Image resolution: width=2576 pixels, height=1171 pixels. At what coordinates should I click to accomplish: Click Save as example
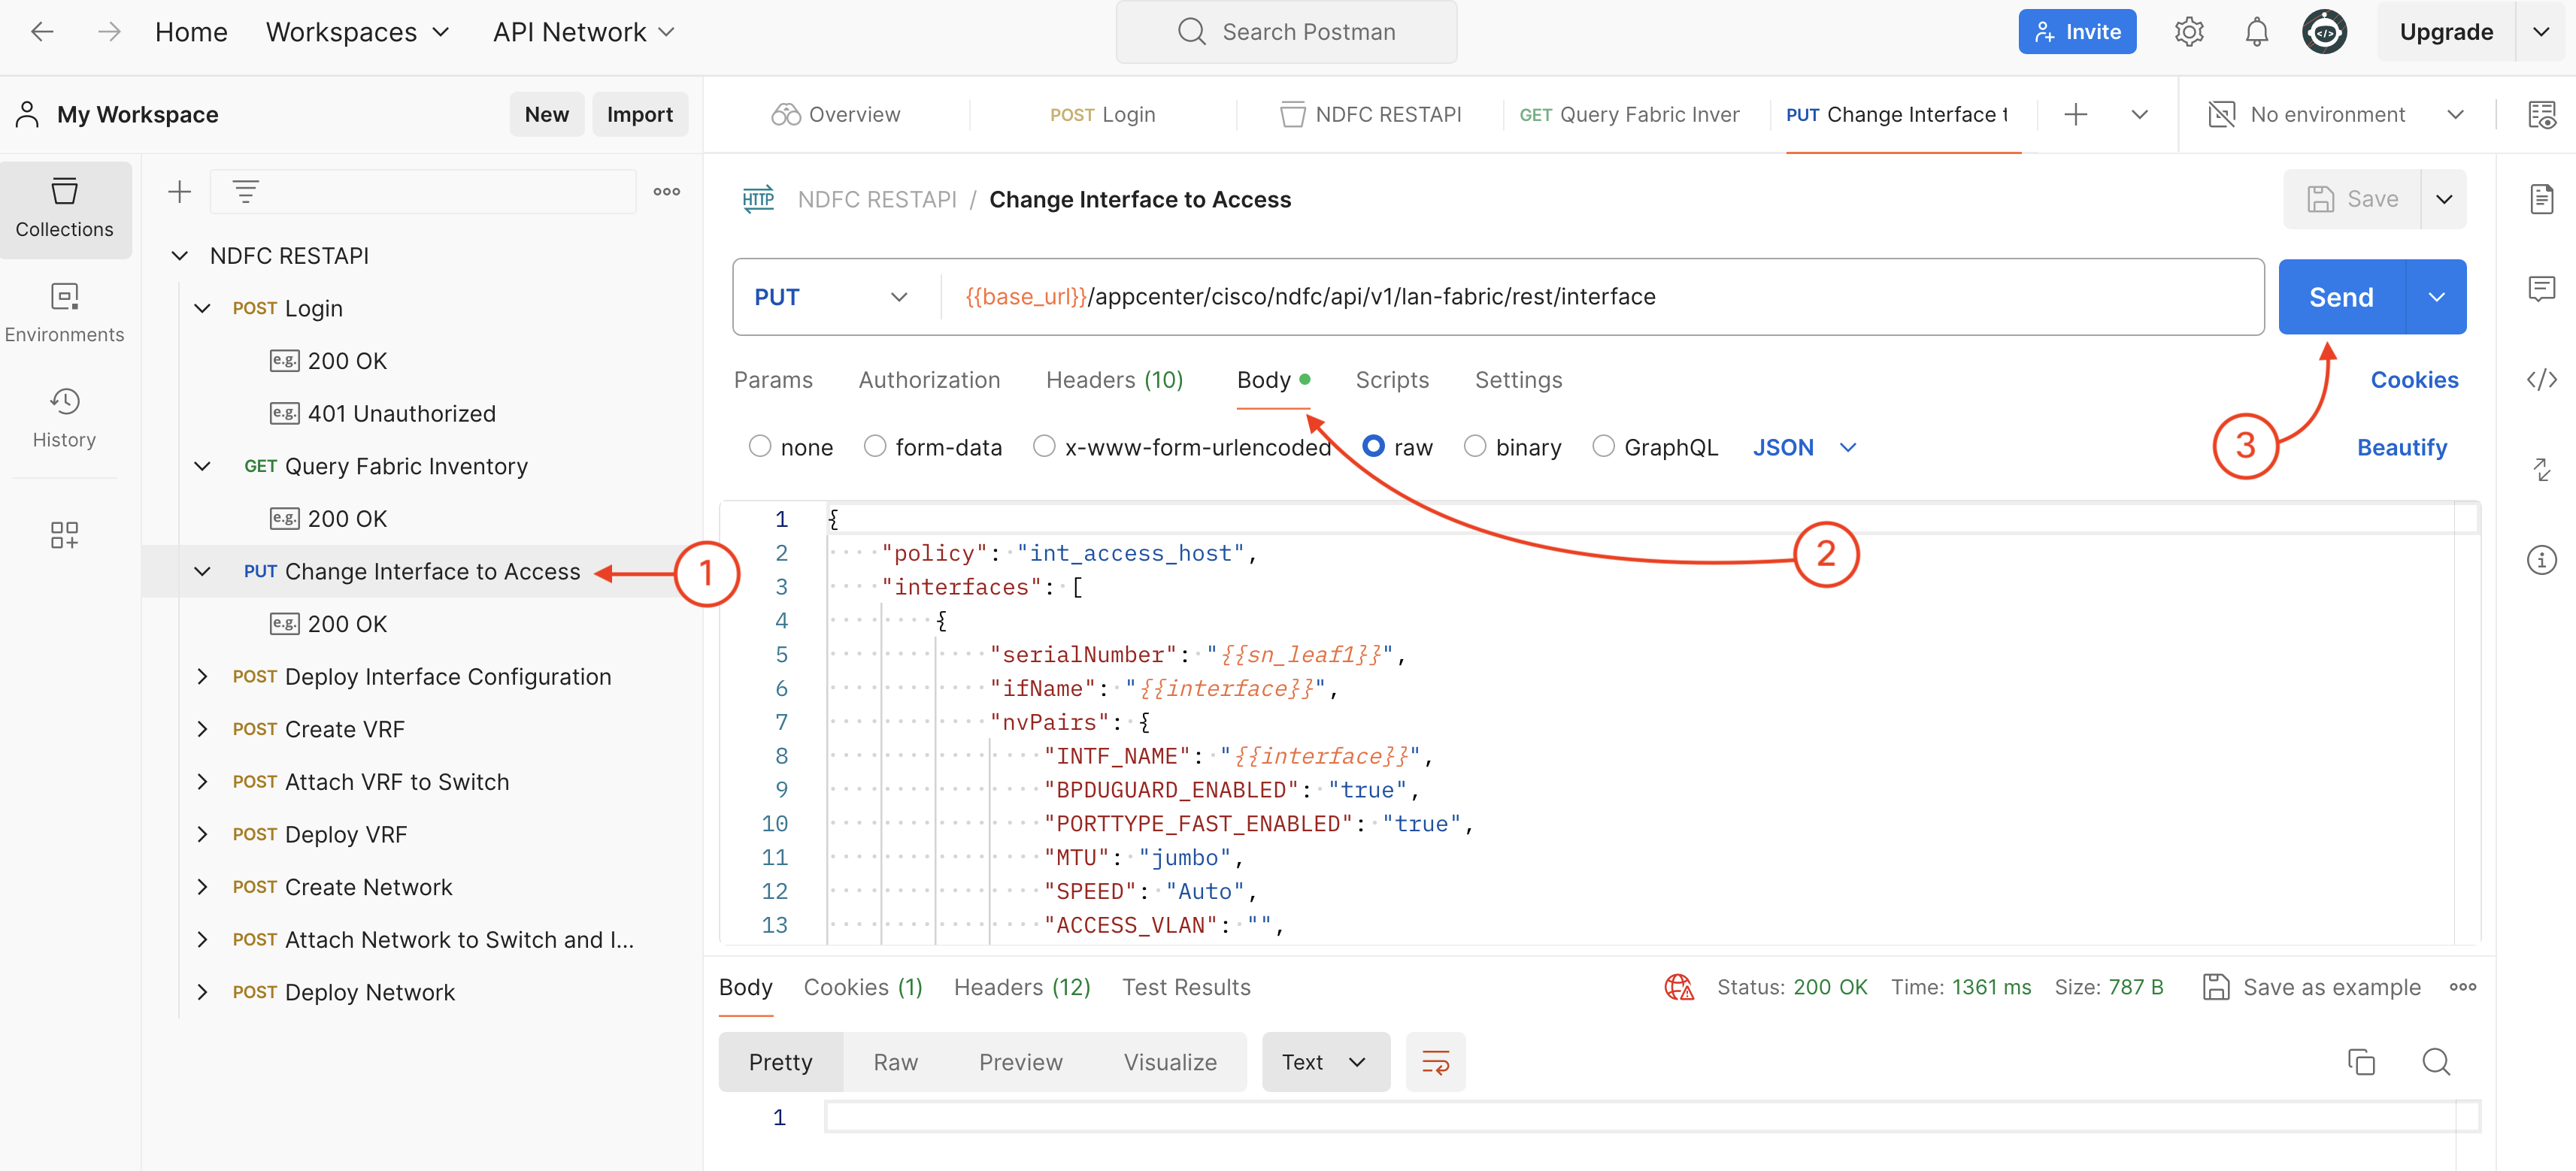click(2311, 987)
